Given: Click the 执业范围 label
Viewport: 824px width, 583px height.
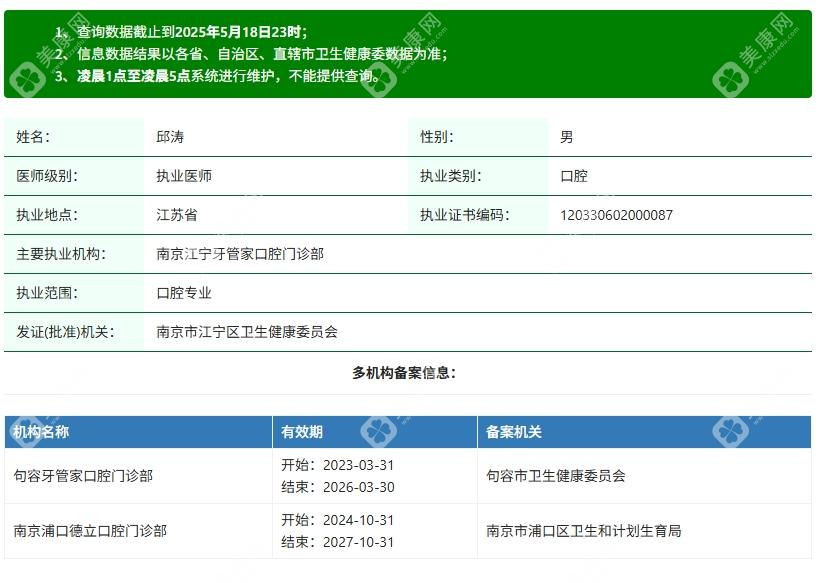Looking at the screenshot, I should 47,293.
